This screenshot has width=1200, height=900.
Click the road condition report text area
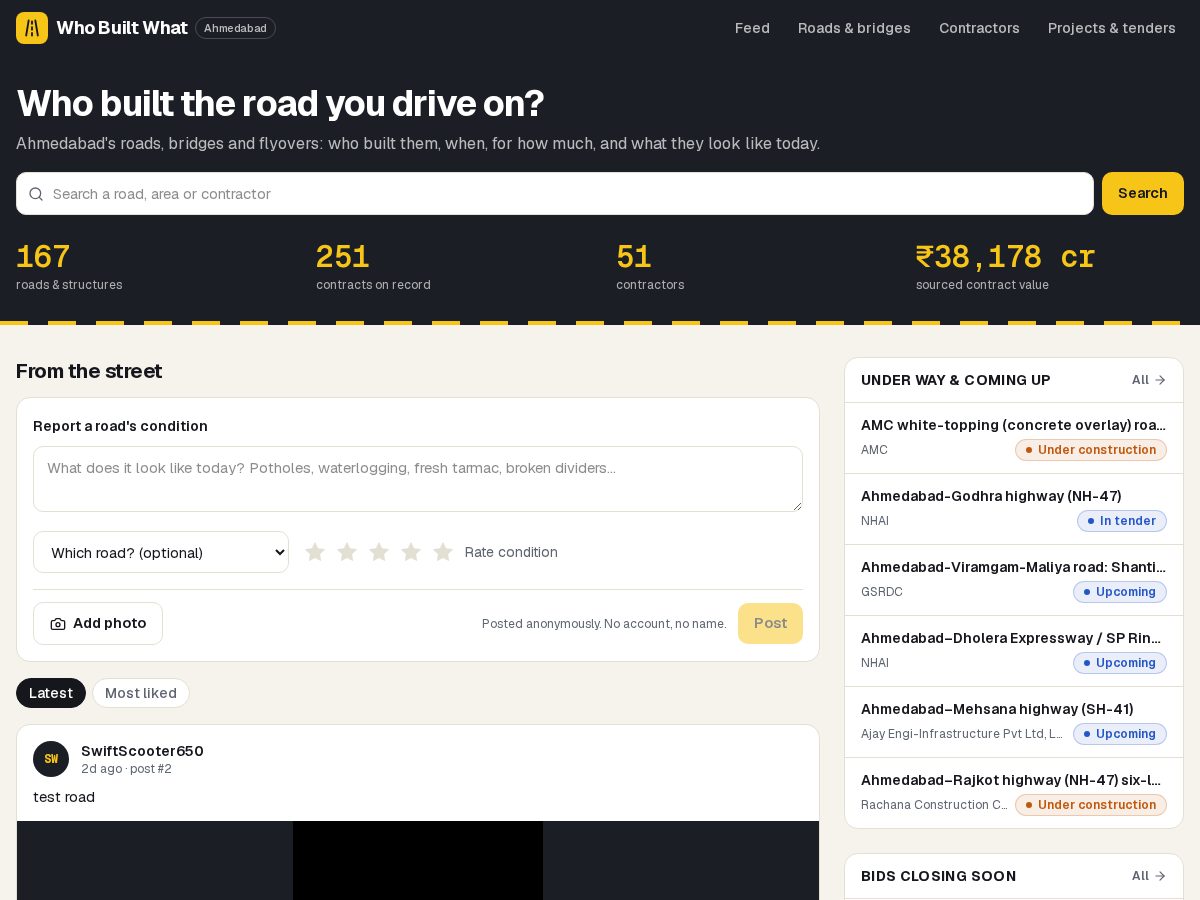[x=418, y=479]
